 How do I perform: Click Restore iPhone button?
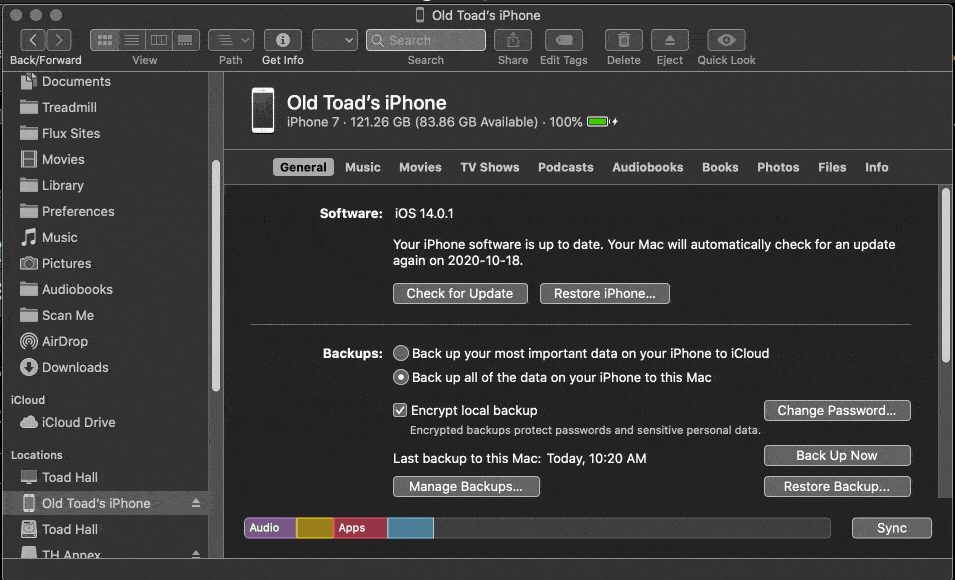tap(605, 293)
